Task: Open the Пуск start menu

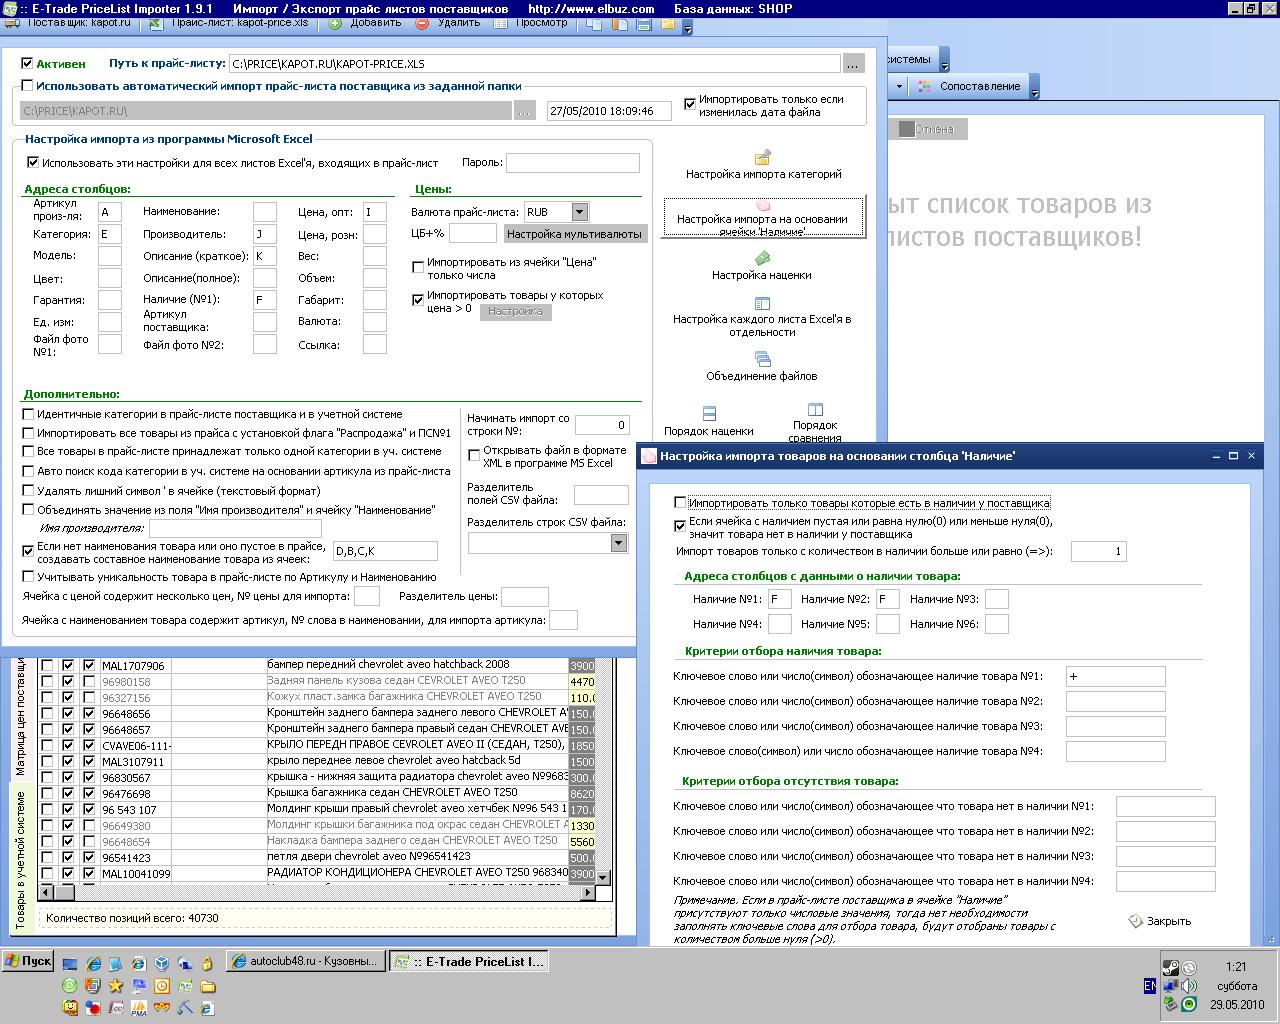Action: [28, 961]
